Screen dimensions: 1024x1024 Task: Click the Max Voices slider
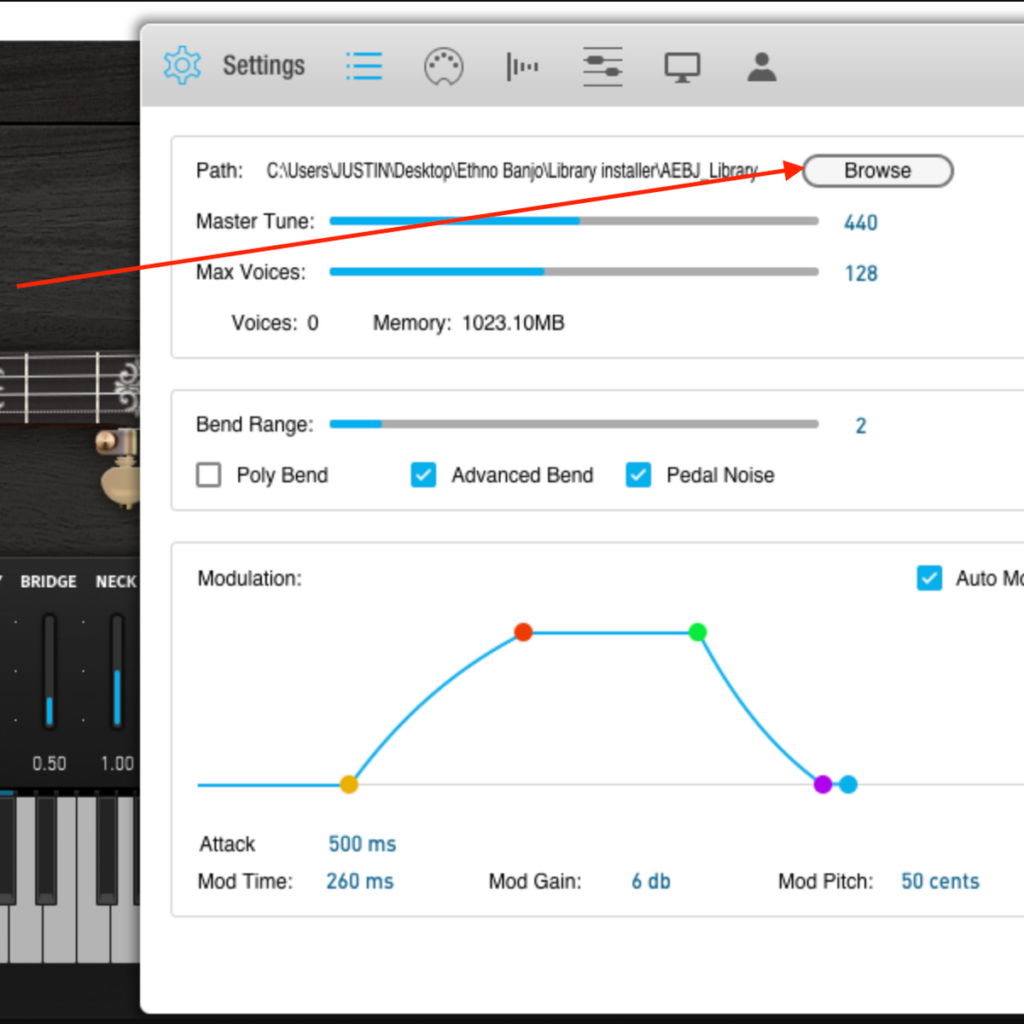tap(574, 272)
